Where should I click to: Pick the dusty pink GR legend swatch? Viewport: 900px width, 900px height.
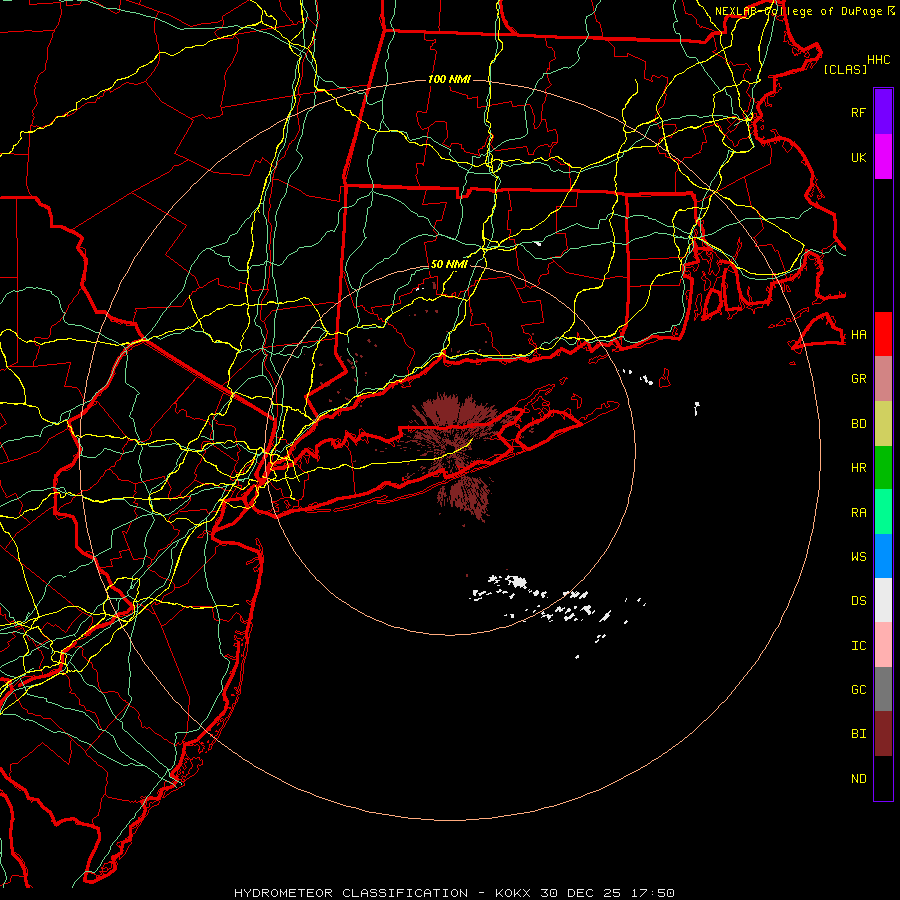click(883, 379)
